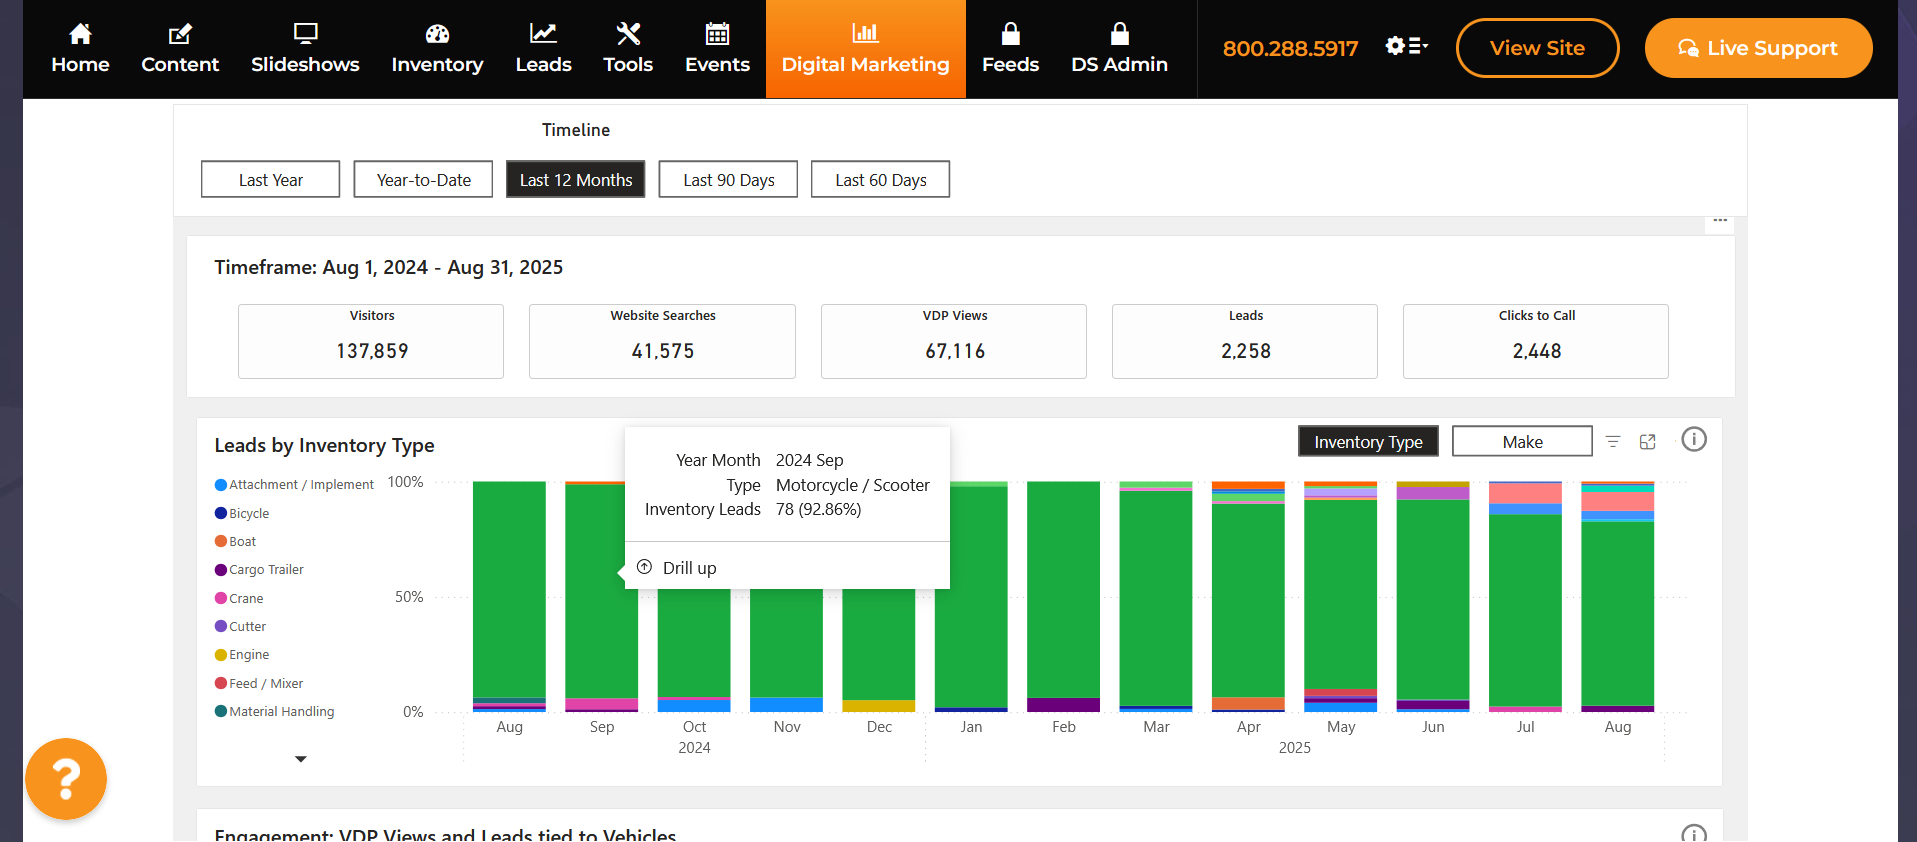Open the Home nav item
The height and width of the screenshot is (842, 1917).
click(x=80, y=49)
